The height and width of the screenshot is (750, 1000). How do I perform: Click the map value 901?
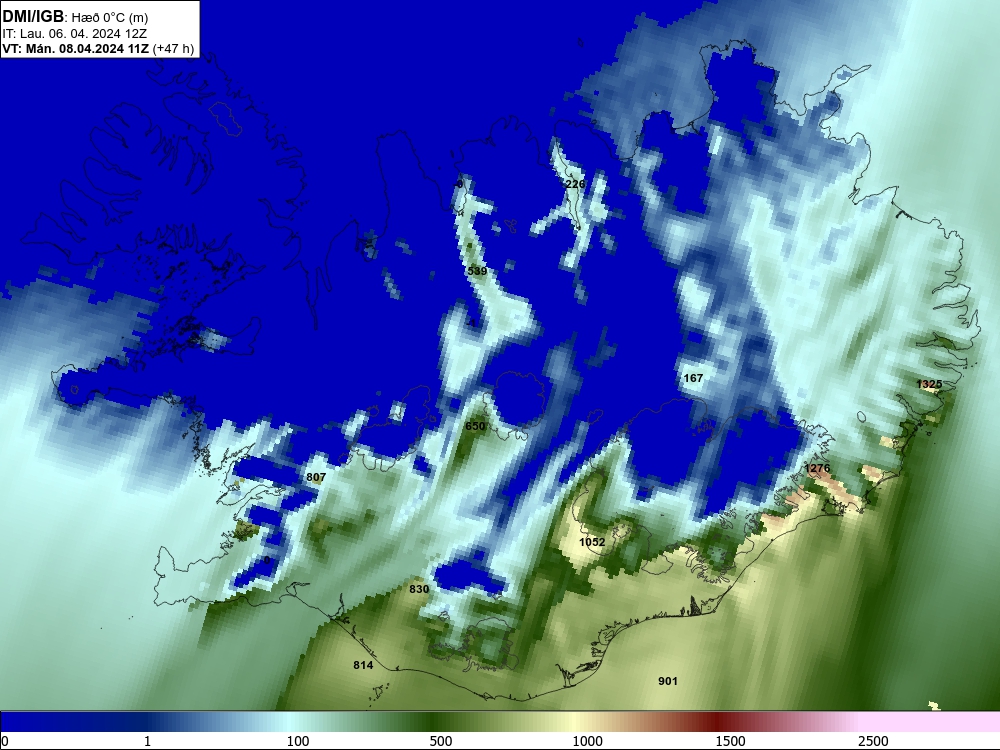tap(668, 681)
